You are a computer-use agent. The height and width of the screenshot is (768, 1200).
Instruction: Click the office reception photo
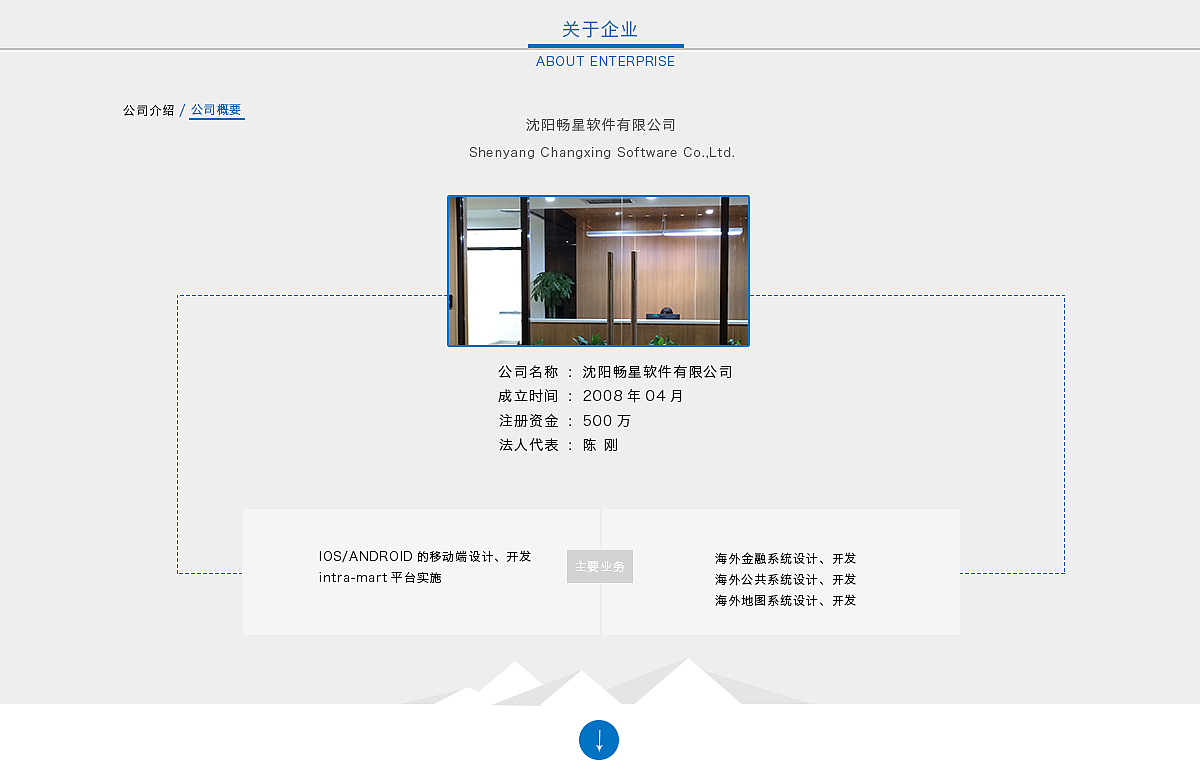click(597, 271)
